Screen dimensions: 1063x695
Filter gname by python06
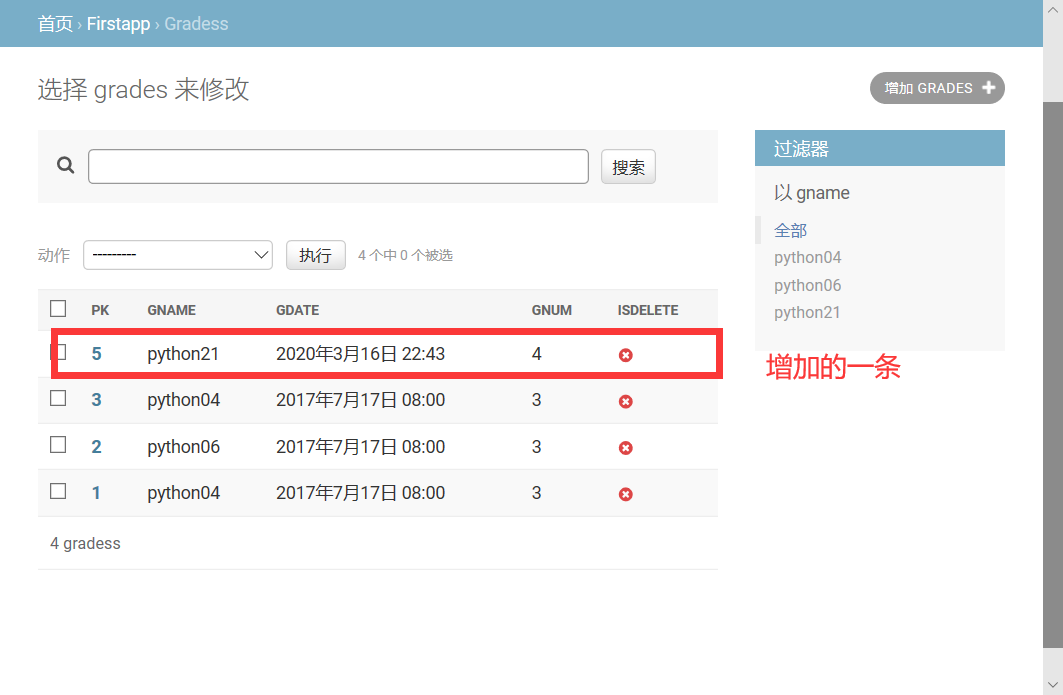tap(807, 285)
